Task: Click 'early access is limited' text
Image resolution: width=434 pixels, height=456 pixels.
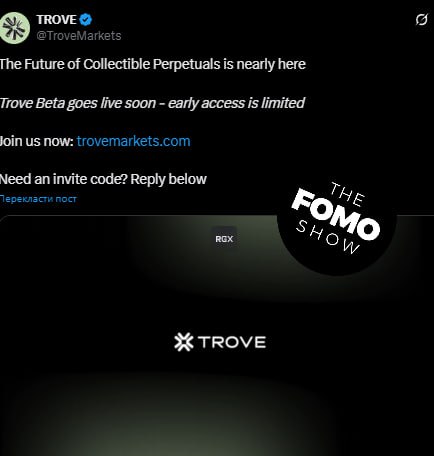Action: click(236, 103)
